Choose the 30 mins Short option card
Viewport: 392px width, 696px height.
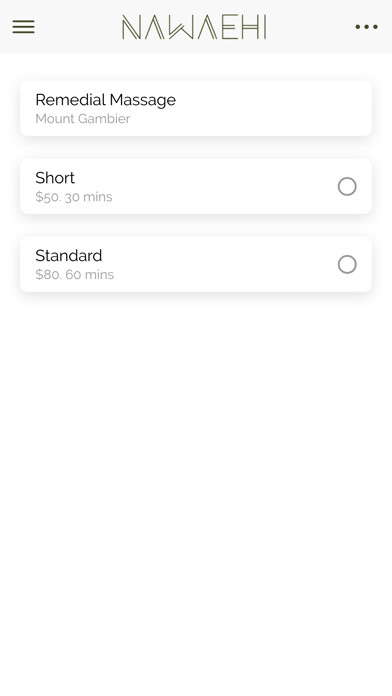[x=196, y=186]
